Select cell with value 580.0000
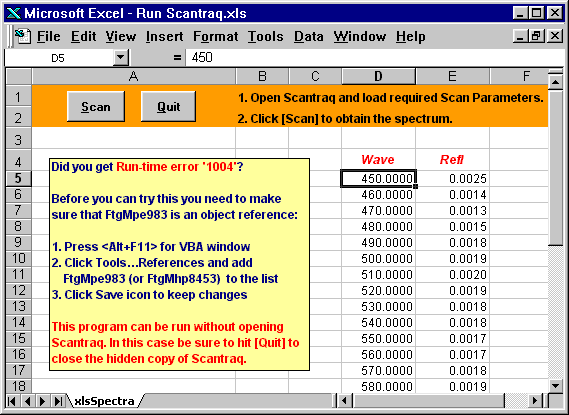 [x=378, y=386]
